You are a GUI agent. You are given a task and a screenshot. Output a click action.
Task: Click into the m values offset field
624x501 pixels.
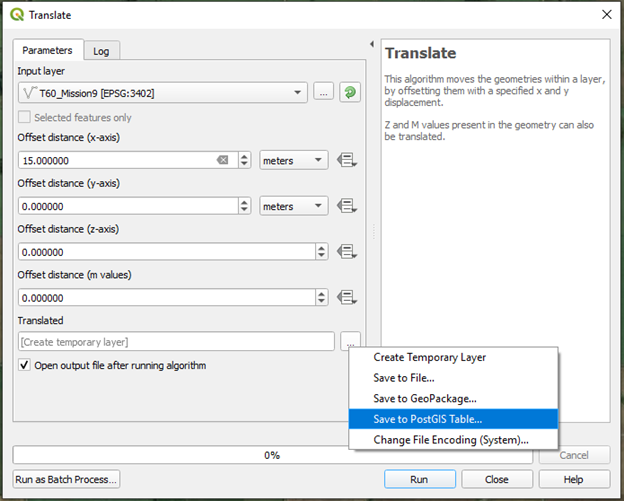point(167,298)
